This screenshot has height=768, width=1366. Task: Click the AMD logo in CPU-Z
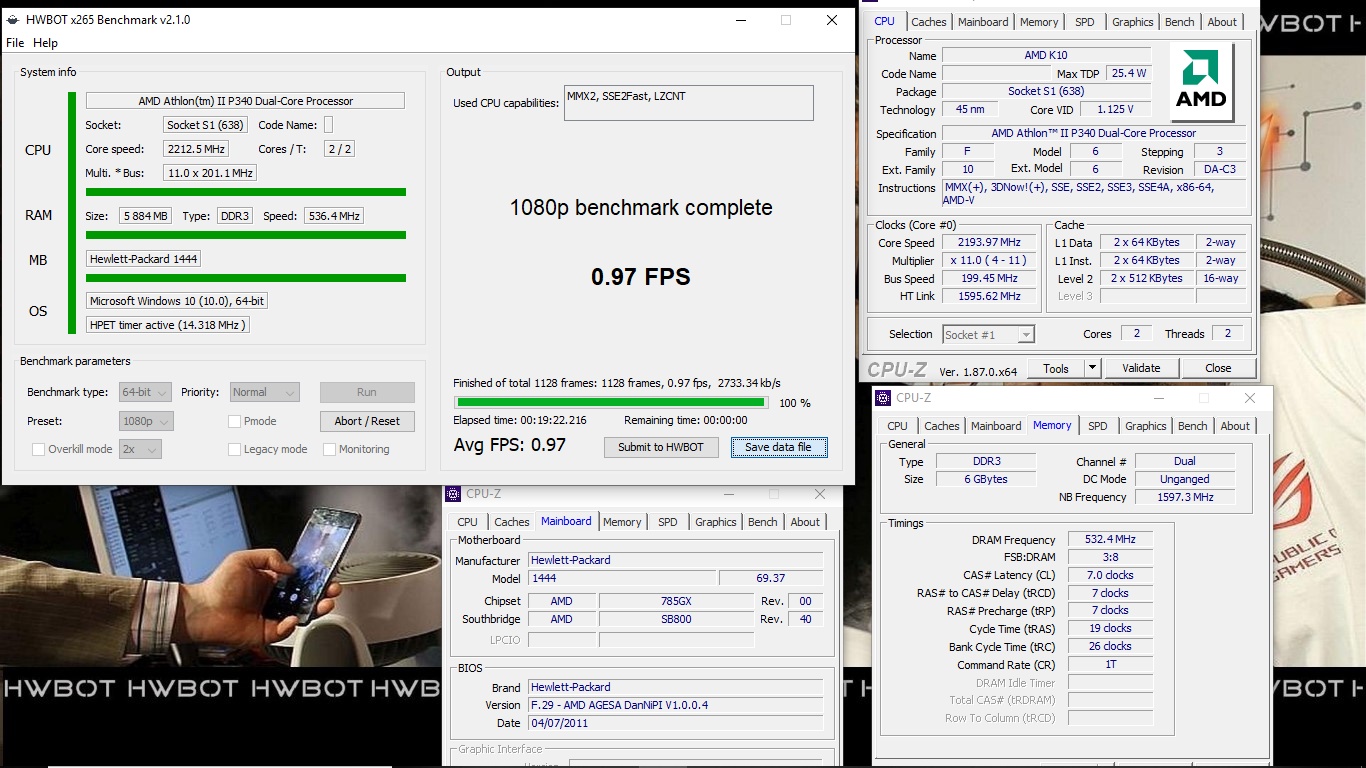point(1201,82)
